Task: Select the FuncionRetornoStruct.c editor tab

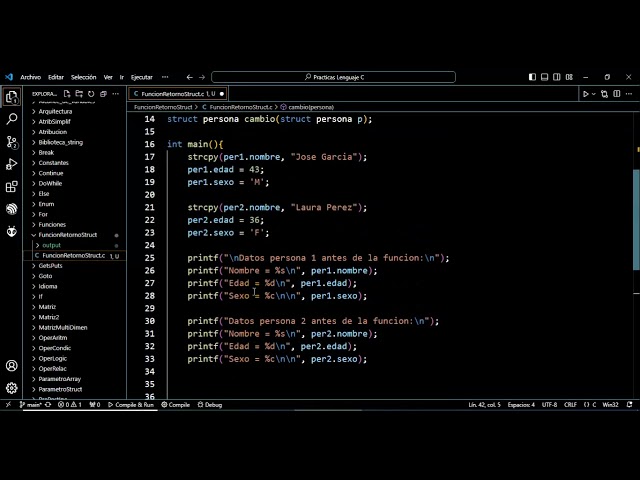Action: (178, 94)
